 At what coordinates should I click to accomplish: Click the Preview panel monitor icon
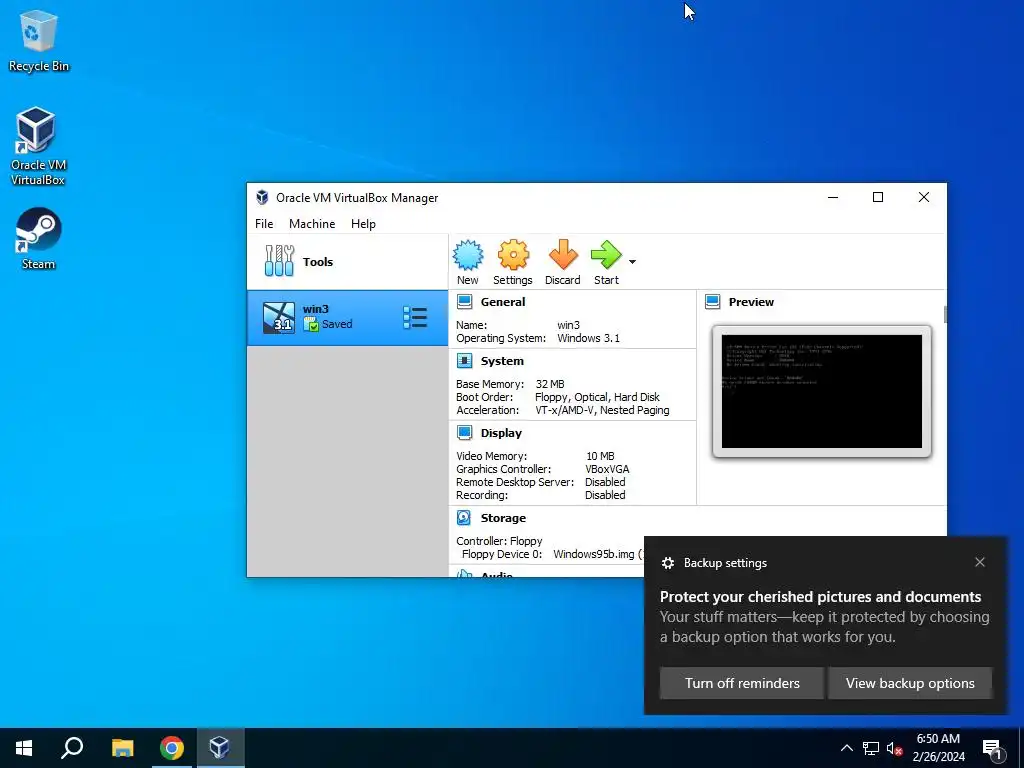click(x=712, y=302)
